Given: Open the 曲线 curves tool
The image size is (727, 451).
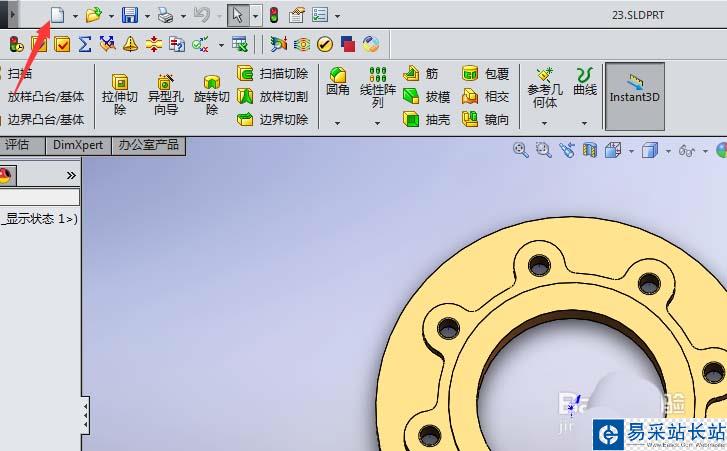Looking at the screenshot, I should 585,82.
